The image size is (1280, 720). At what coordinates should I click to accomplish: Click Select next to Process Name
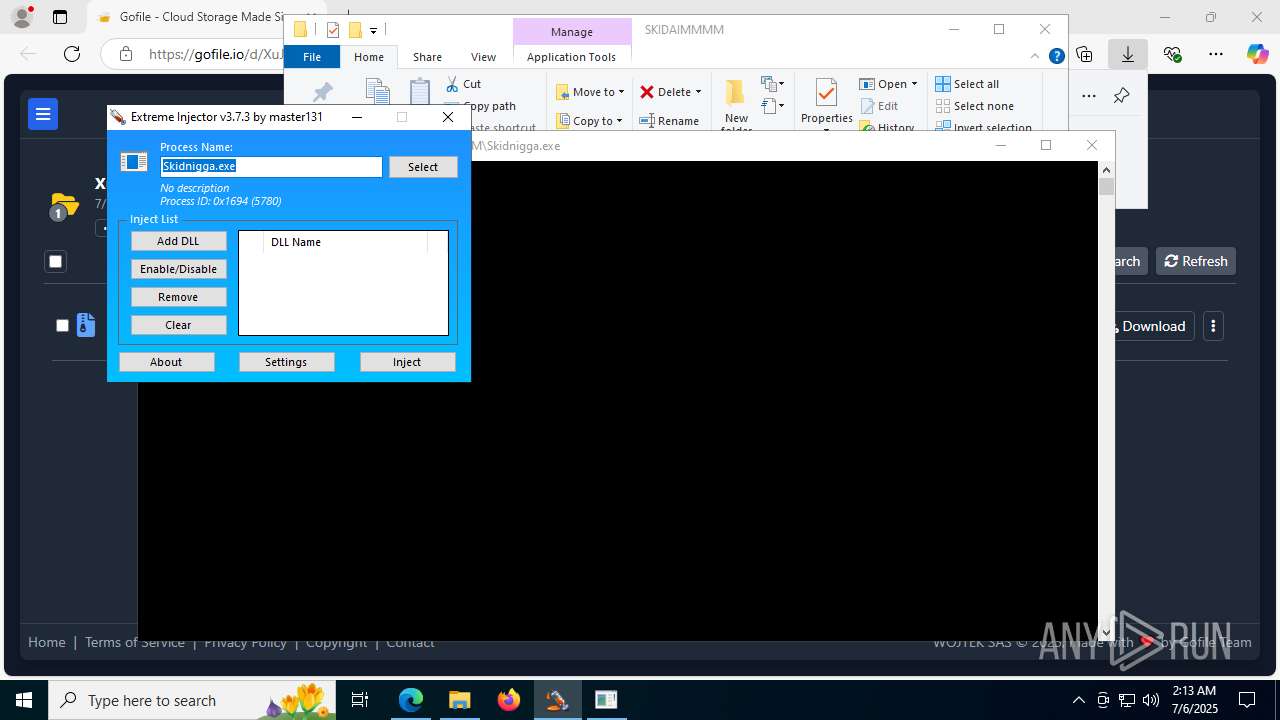point(423,167)
